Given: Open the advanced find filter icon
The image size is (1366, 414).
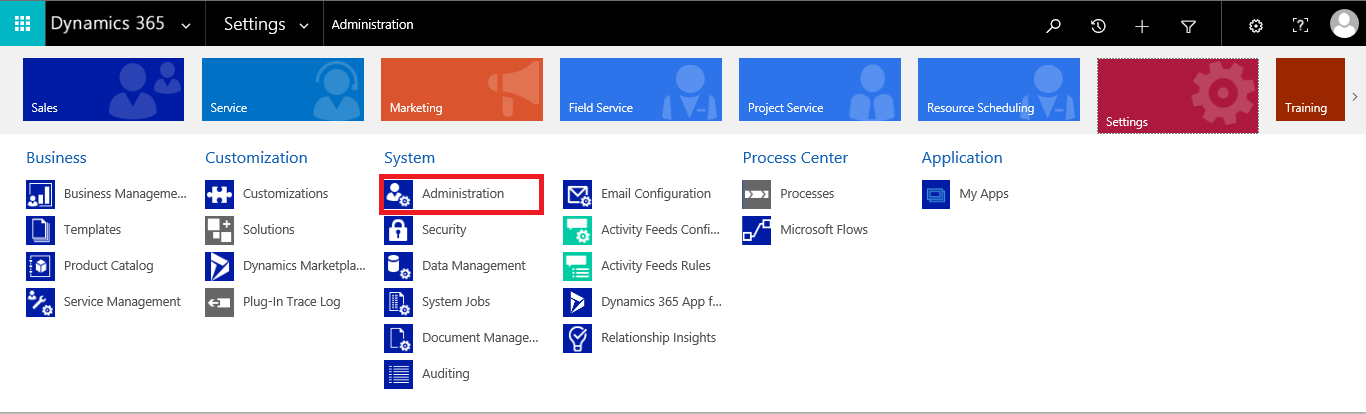Looking at the screenshot, I should [1188, 26].
